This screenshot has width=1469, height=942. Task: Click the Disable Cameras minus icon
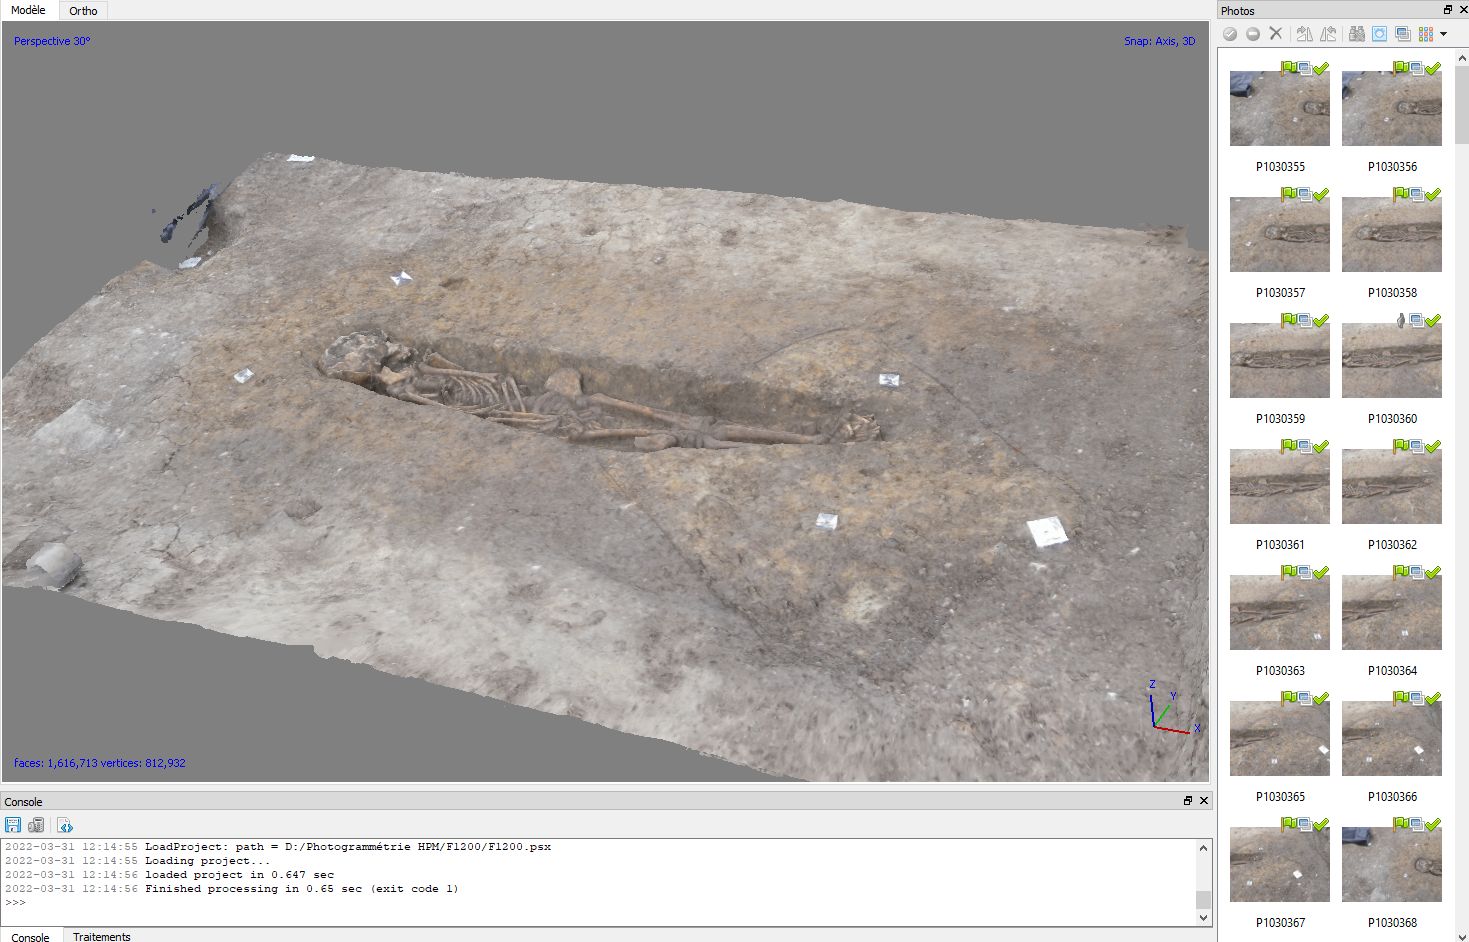[x=1253, y=34]
